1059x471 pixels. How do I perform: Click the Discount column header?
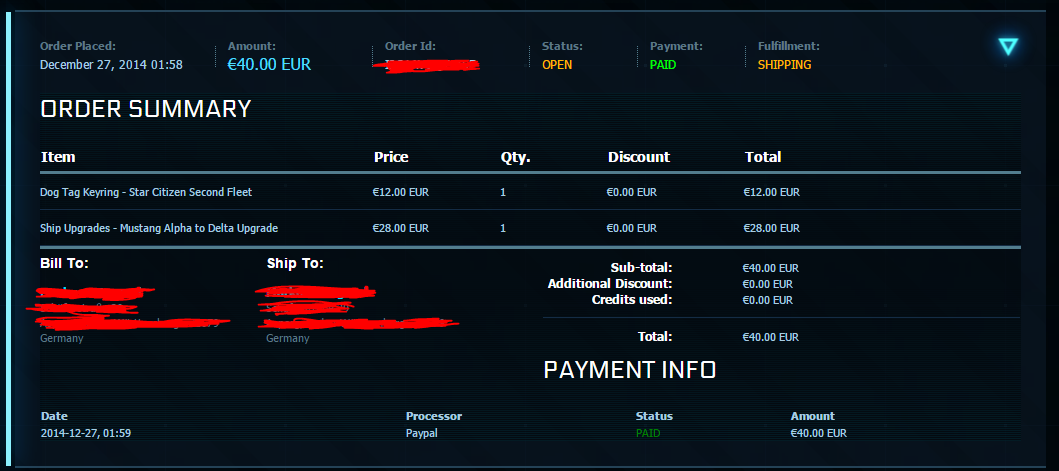638,157
